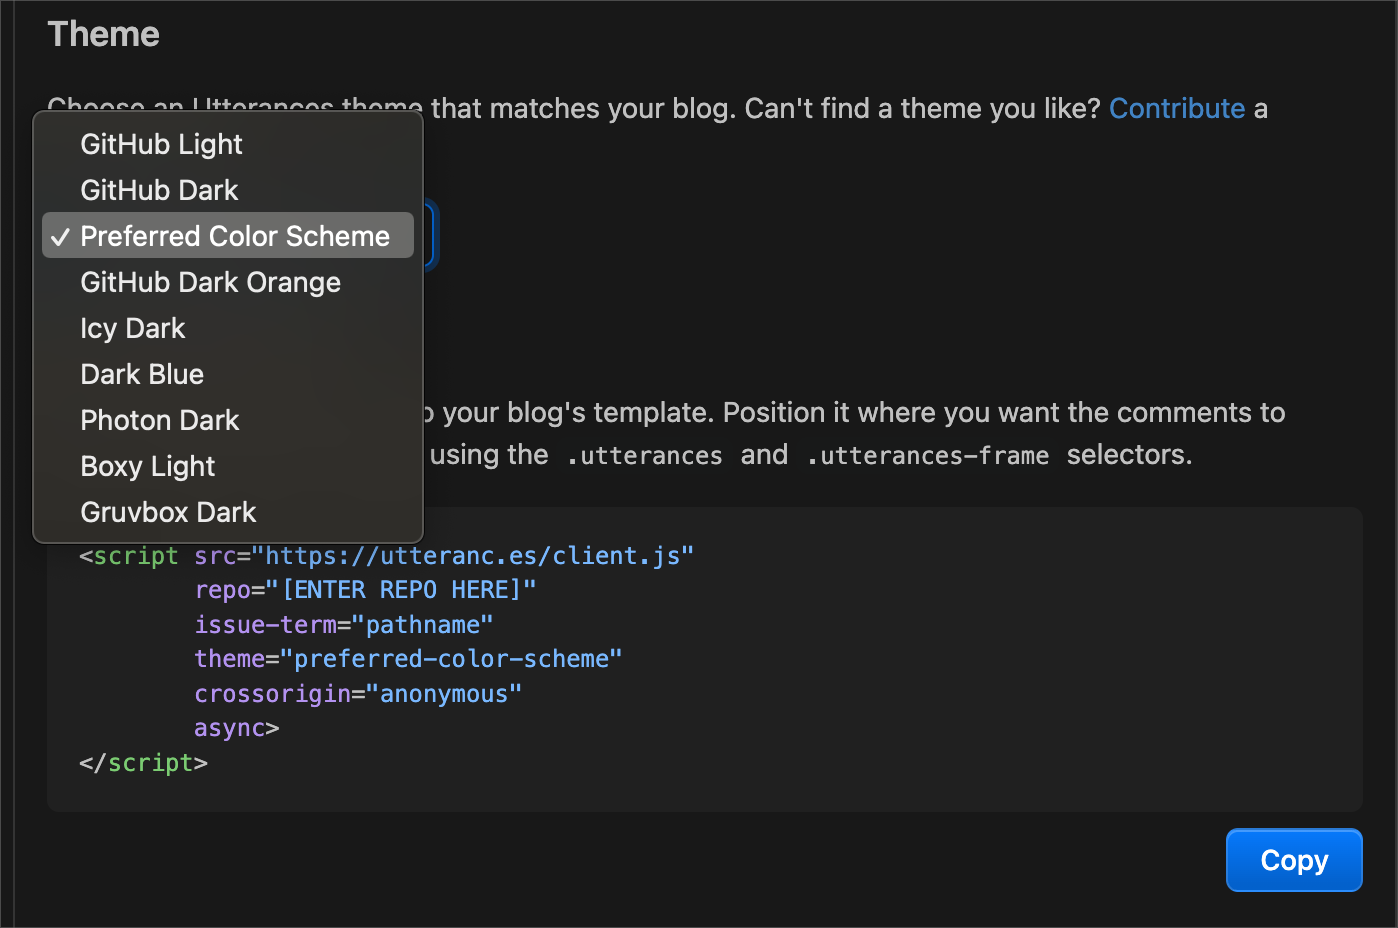1398x928 pixels.
Task: Click the issue-term="pathname" code line
Action: click(x=344, y=625)
